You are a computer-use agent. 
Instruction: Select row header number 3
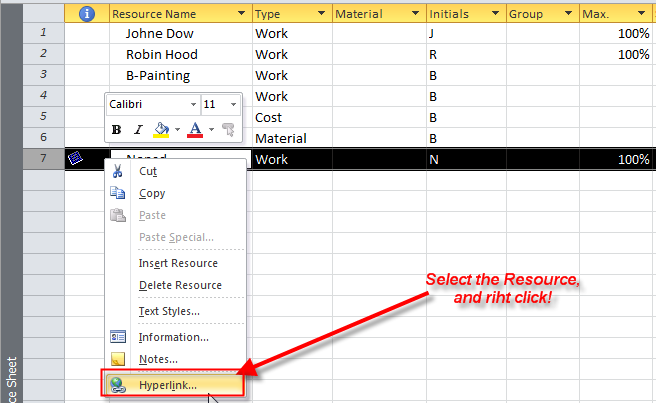[x=43, y=75]
